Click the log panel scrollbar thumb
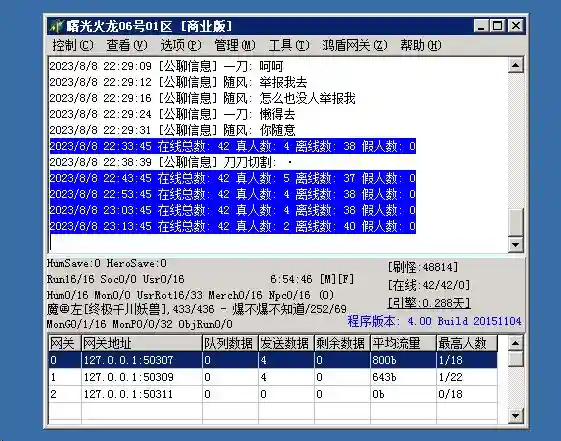 (x=516, y=222)
